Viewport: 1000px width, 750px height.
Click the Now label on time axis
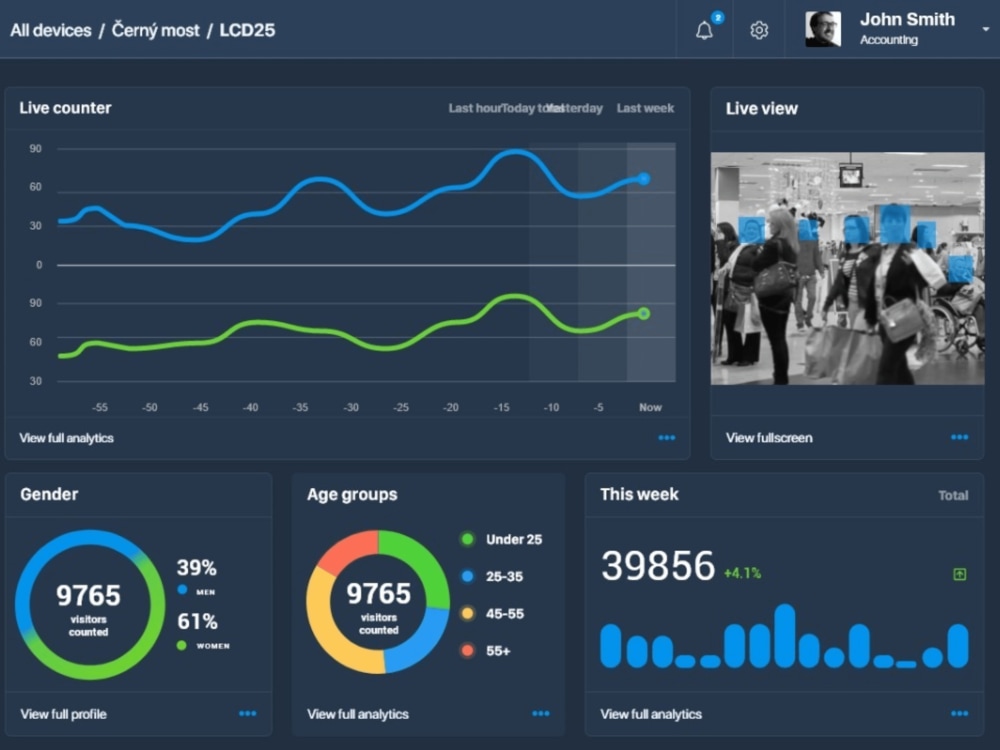tap(651, 408)
